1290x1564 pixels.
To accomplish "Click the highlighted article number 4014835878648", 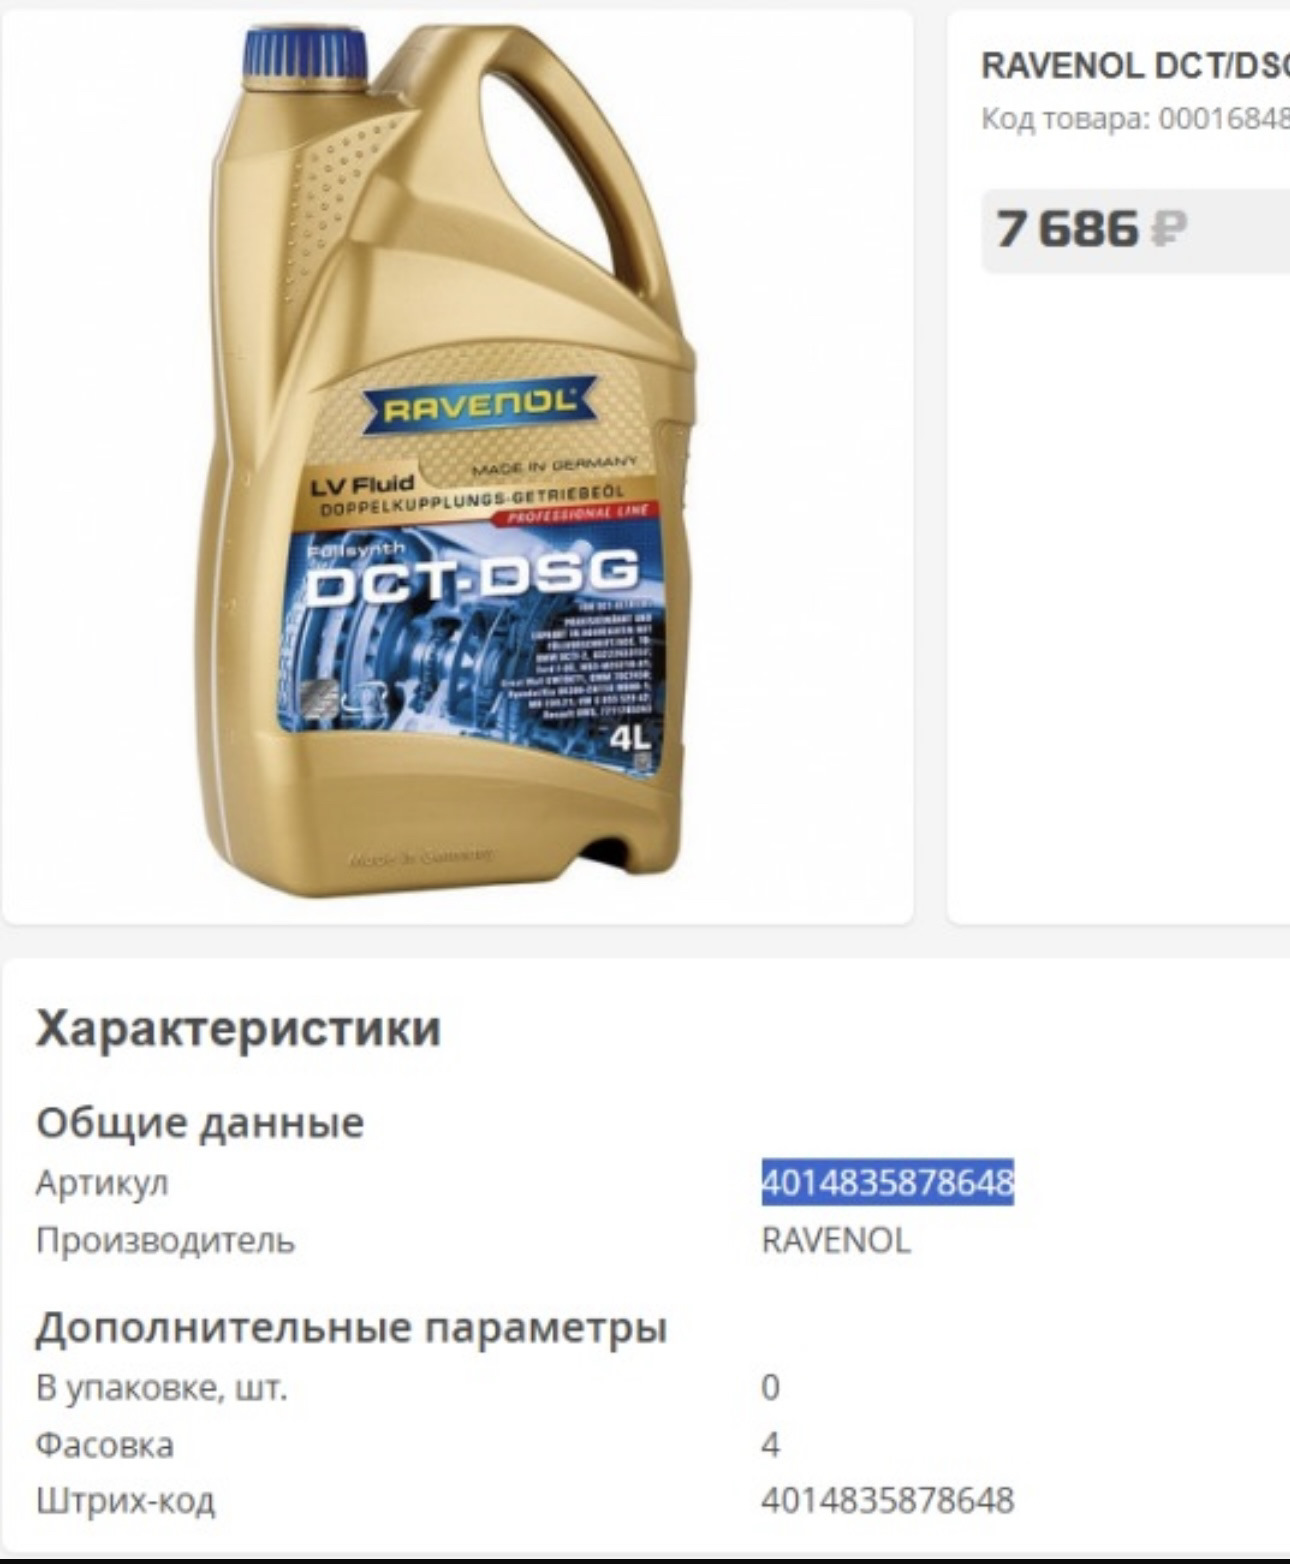I will pos(888,1182).
